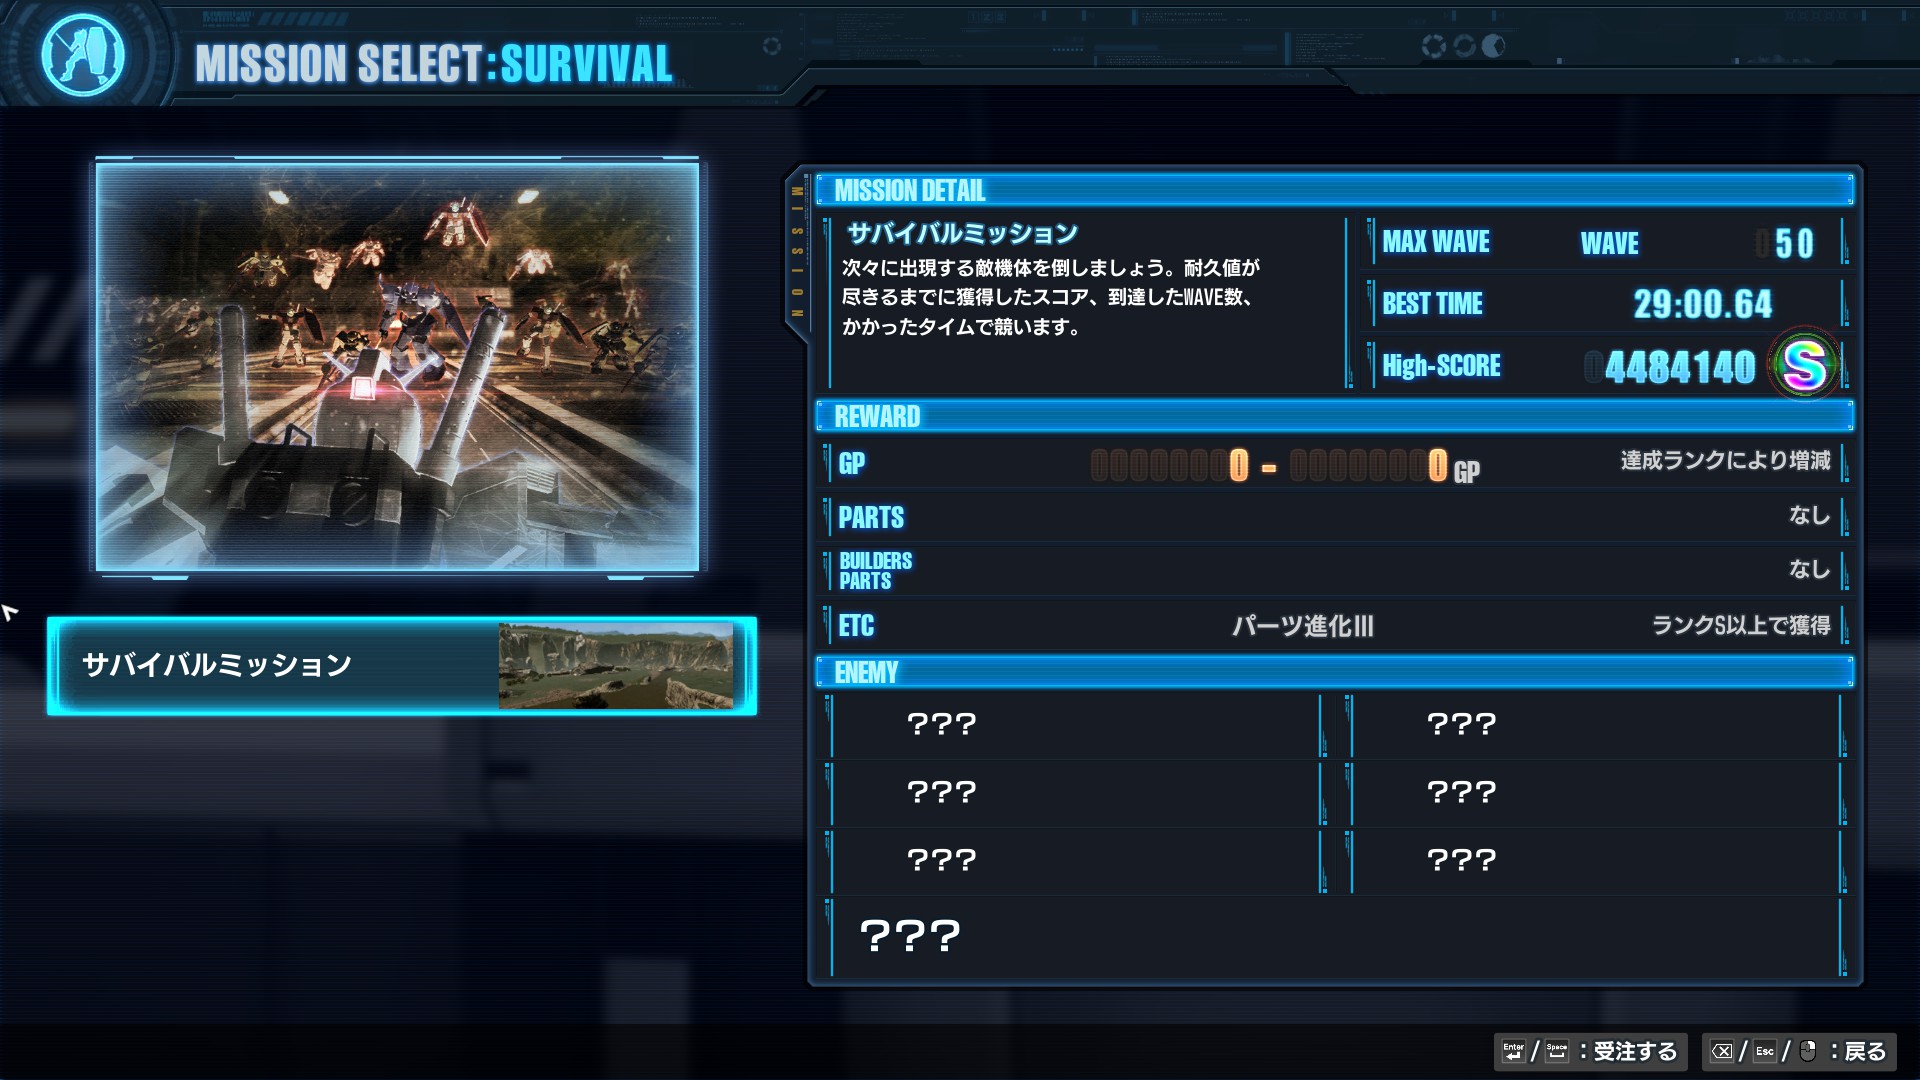
Task: Click the Esc key icon
Action: [1765, 1051]
